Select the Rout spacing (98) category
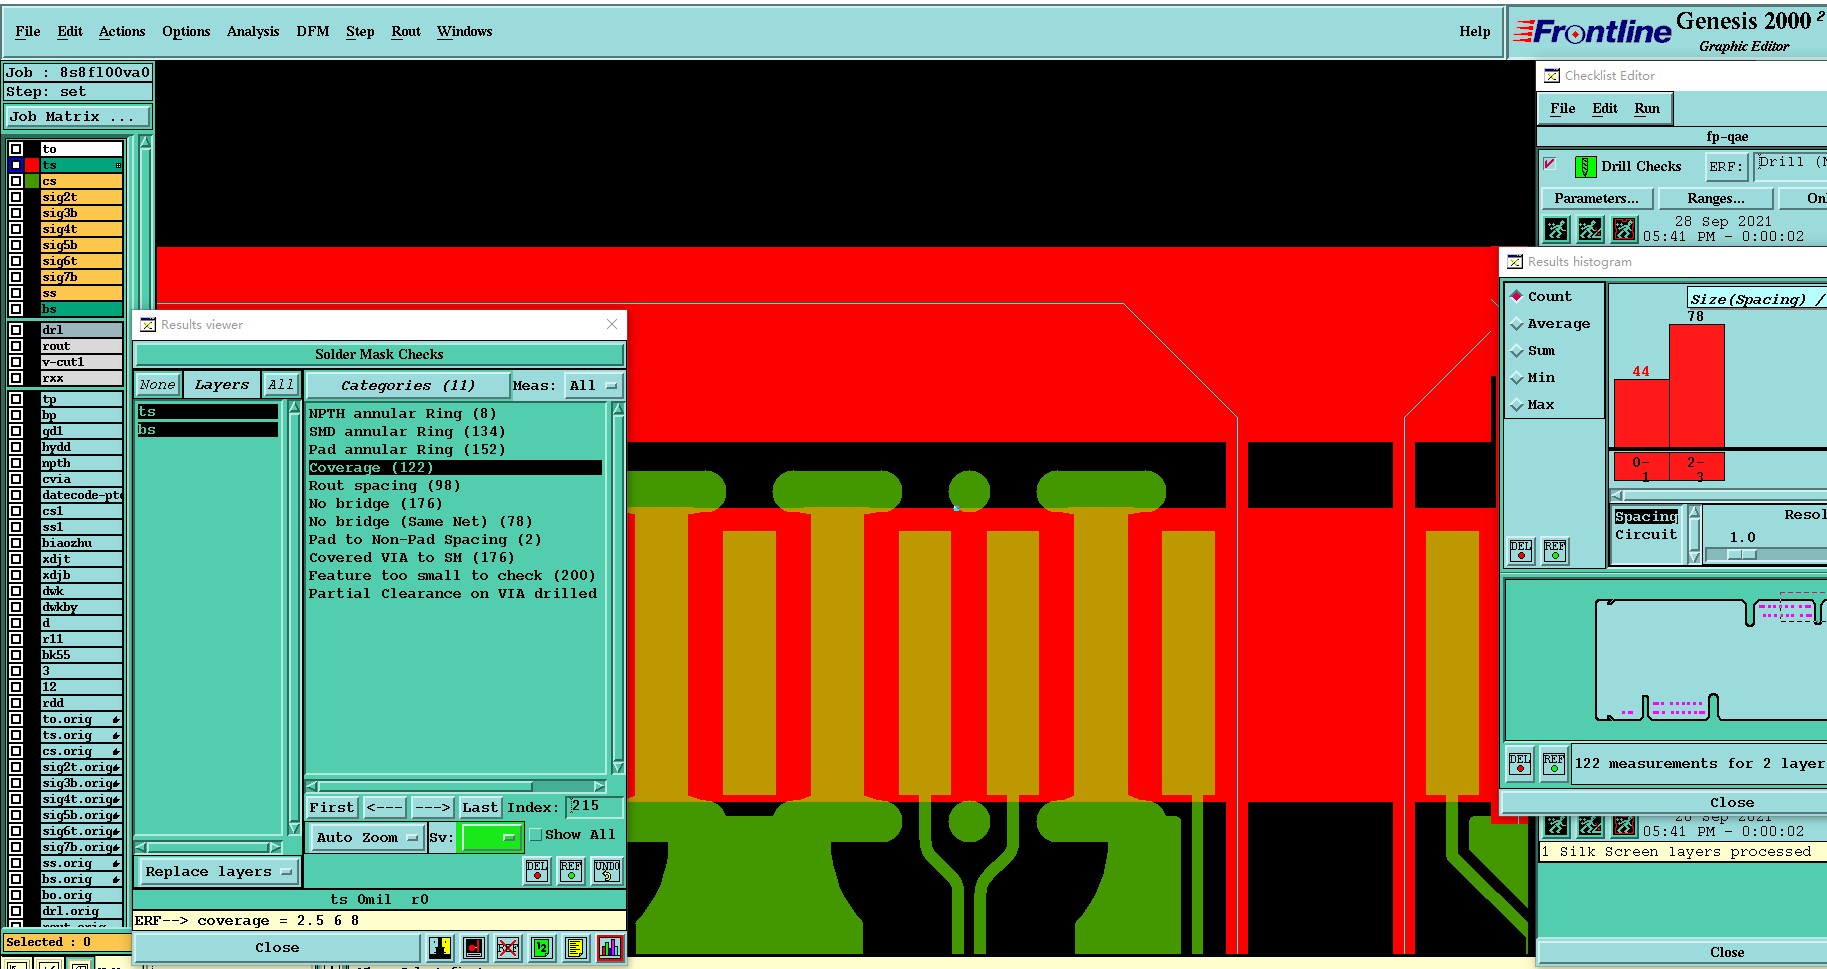Screen dimensions: 1827x969 click(x=455, y=486)
